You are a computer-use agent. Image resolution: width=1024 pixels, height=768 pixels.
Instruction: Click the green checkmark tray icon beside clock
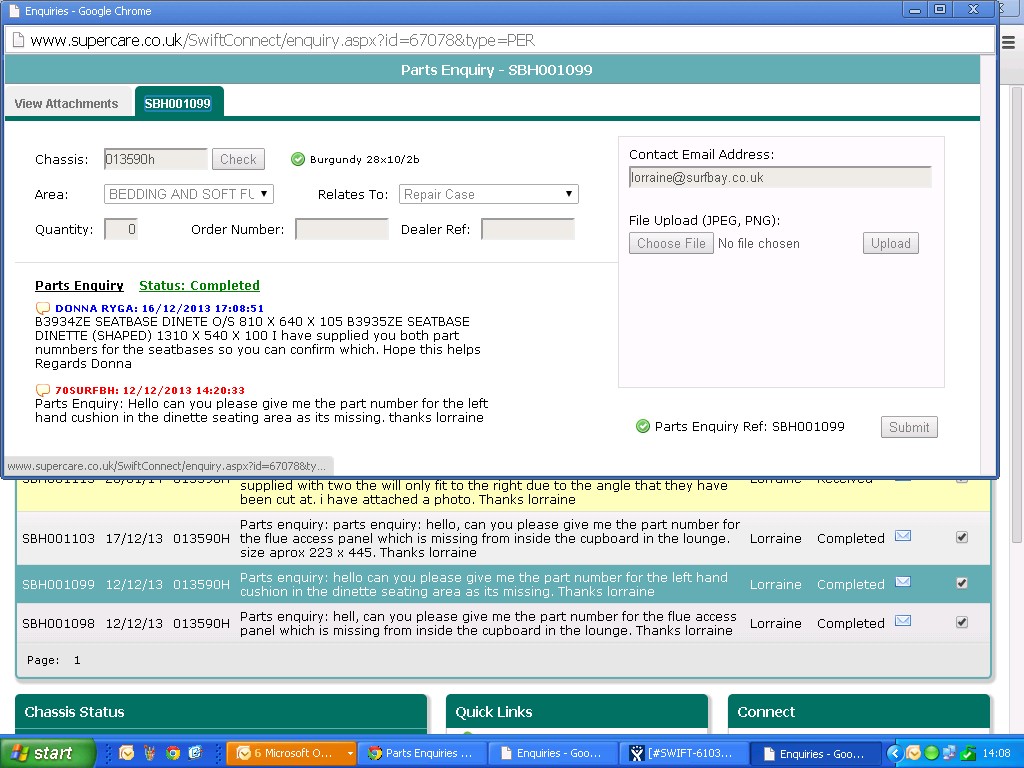[x=968, y=754]
